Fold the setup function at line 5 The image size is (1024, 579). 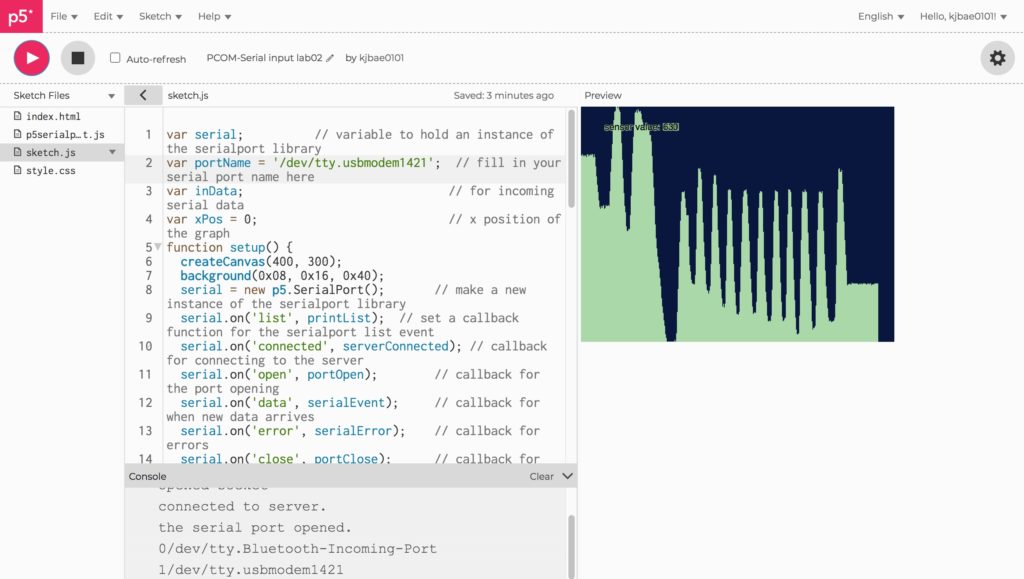[157, 247]
